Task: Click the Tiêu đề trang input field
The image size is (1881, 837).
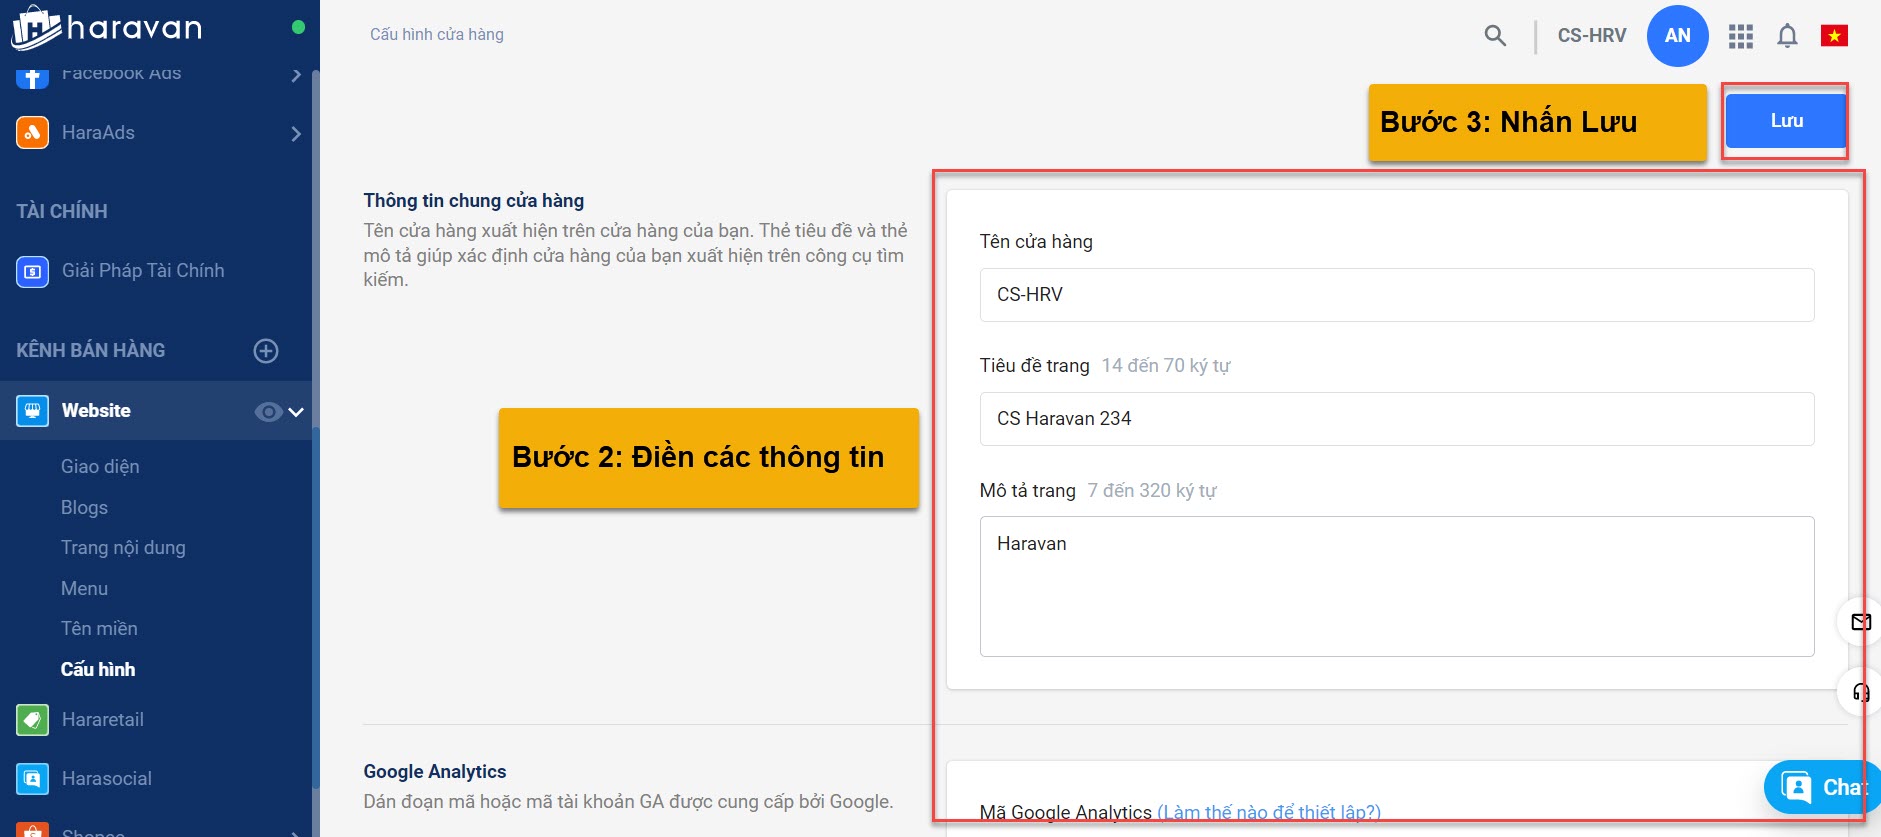Action: click(1397, 419)
